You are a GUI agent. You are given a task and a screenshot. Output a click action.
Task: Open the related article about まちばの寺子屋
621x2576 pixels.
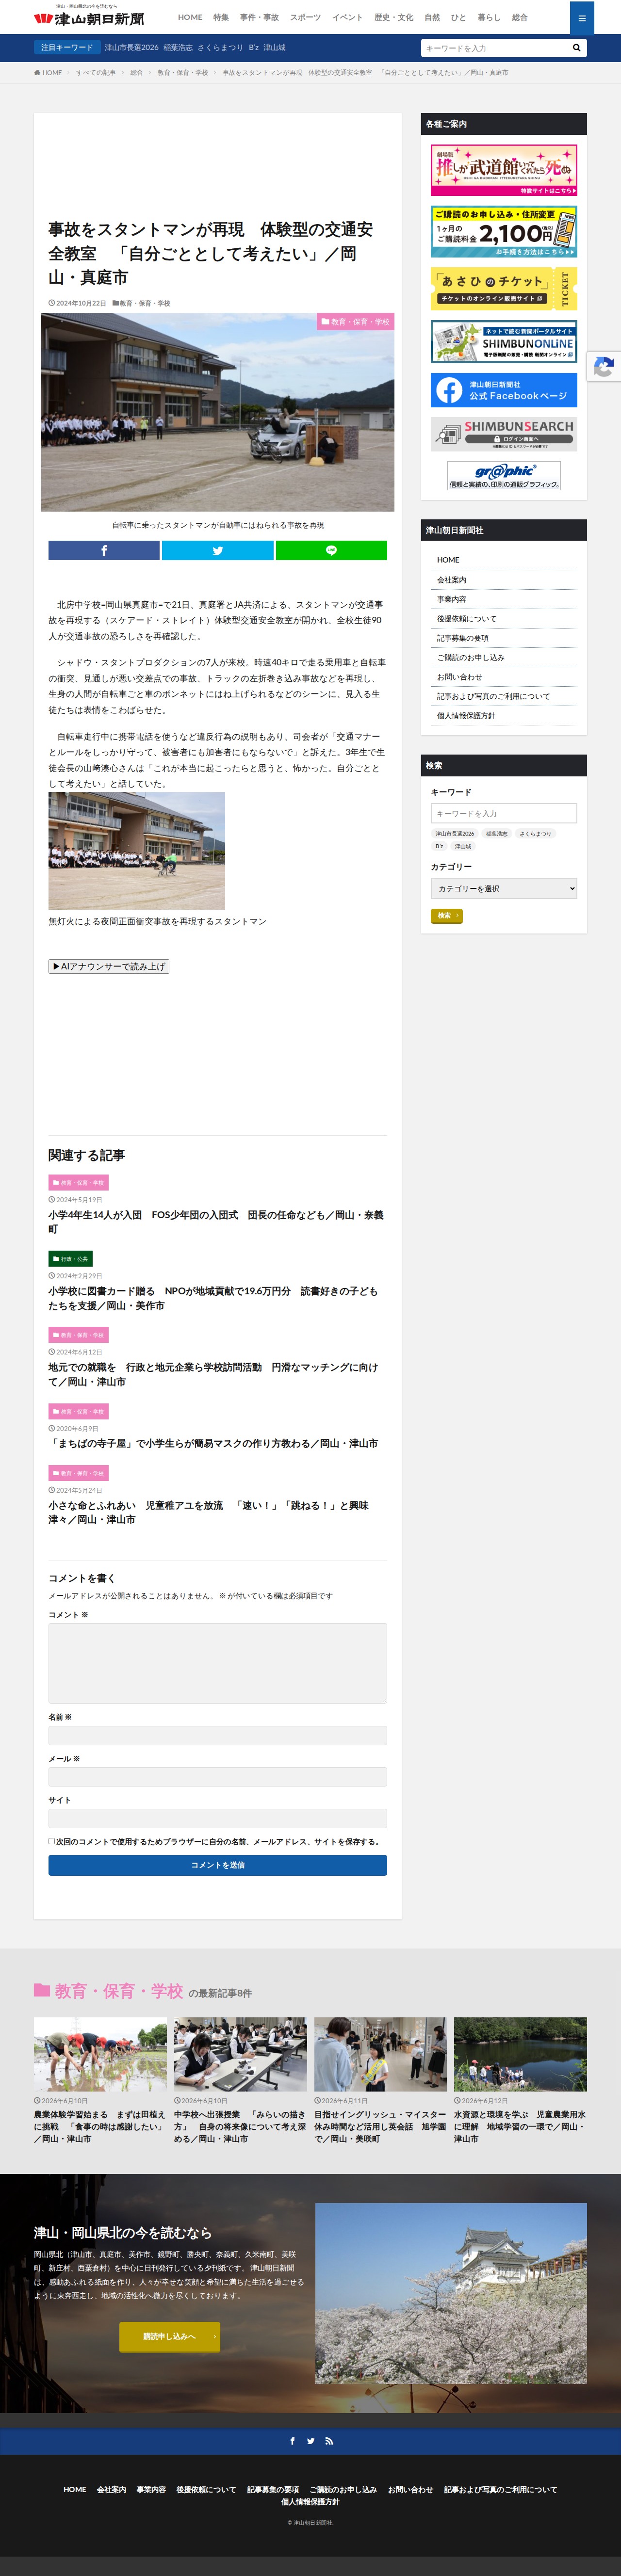pos(213,1443)
